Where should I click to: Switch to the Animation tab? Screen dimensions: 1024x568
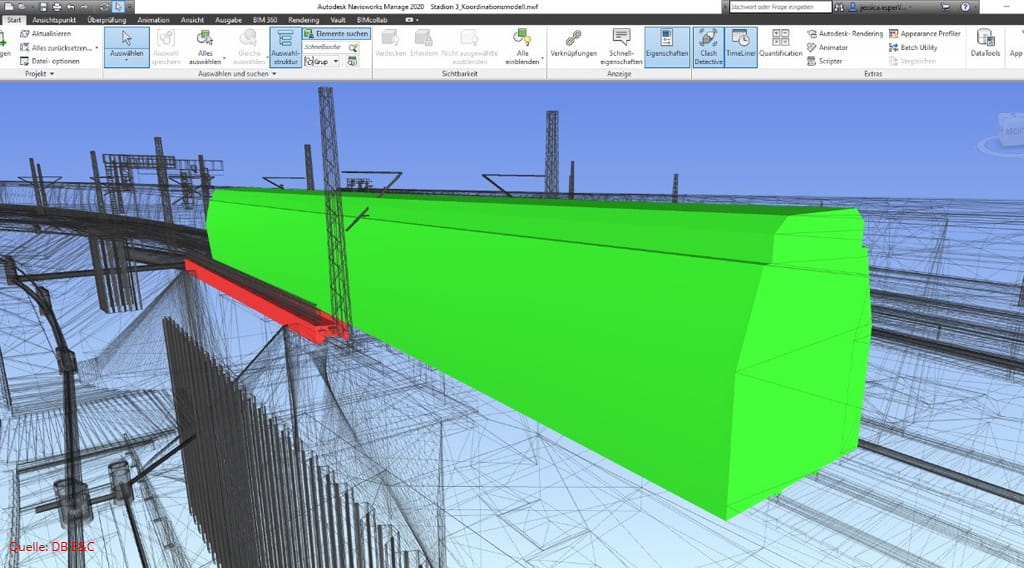point(153,20)
